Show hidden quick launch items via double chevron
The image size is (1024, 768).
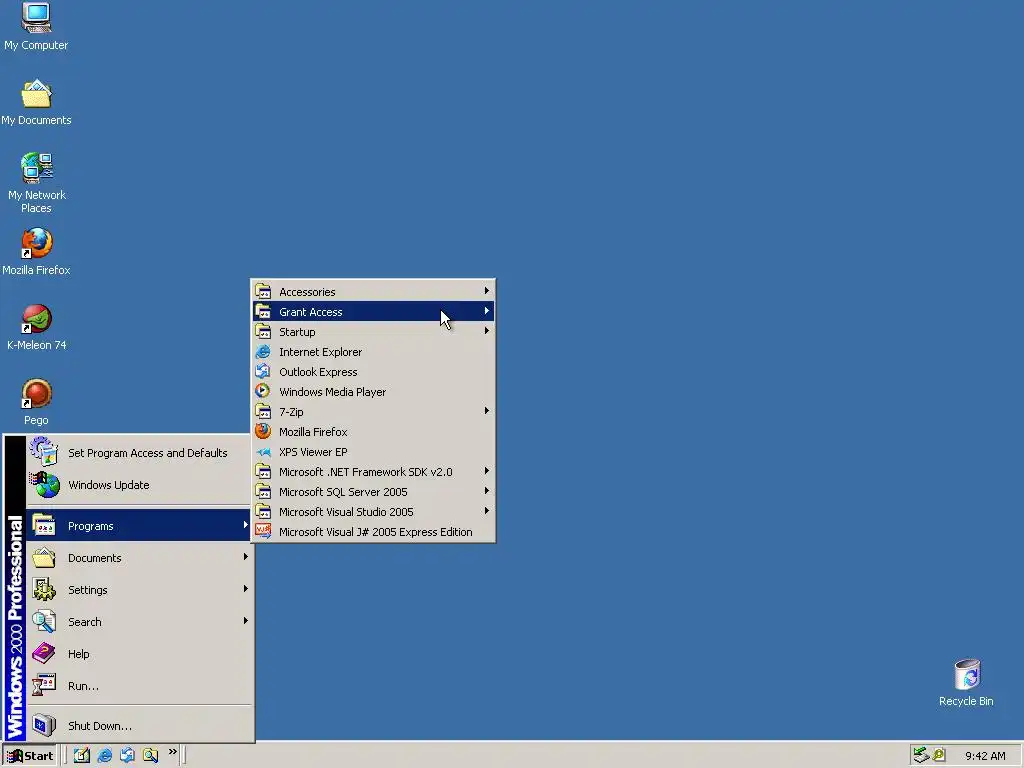point(172,752)
